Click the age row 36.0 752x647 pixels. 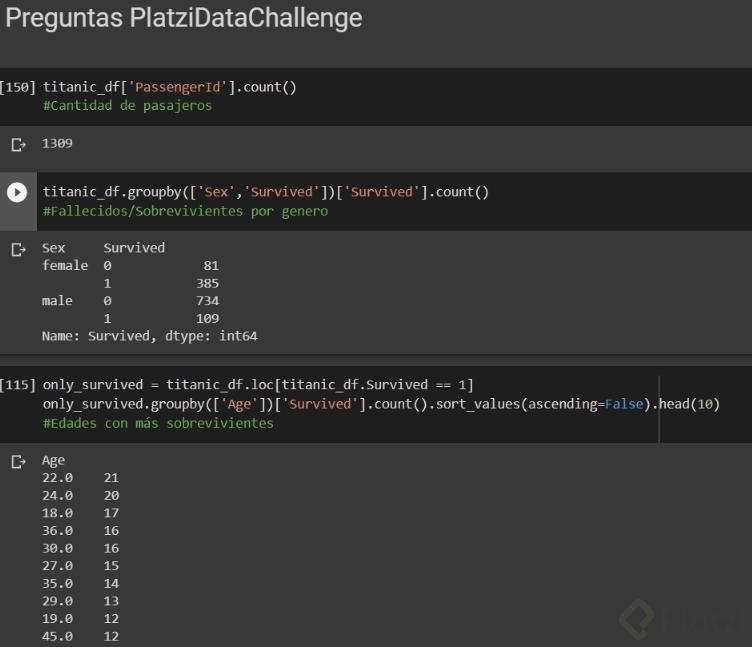point(57,531)
